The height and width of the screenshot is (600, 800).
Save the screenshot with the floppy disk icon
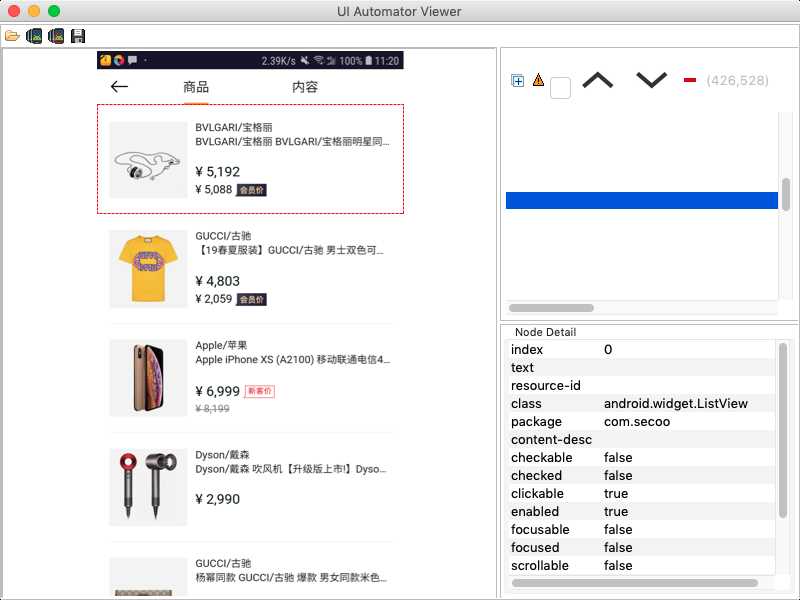pos(78,36)
